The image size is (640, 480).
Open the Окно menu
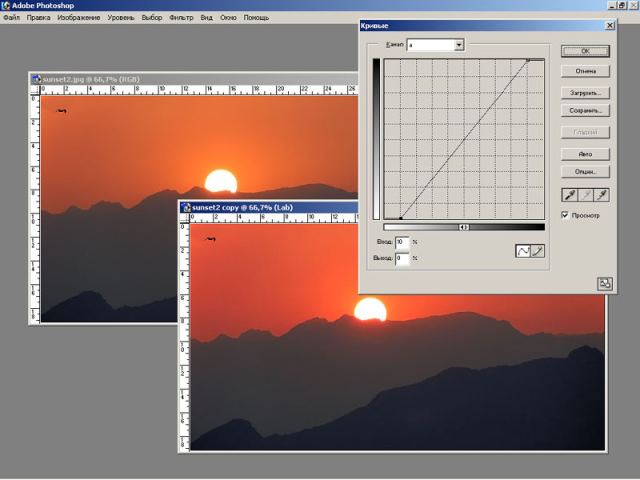[x=228, y=18]
